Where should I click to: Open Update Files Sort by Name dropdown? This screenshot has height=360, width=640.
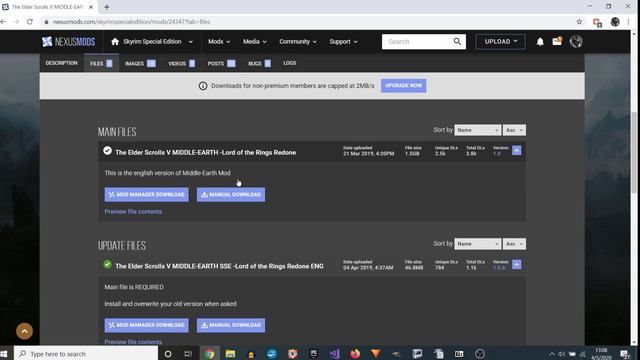[478, 244]
